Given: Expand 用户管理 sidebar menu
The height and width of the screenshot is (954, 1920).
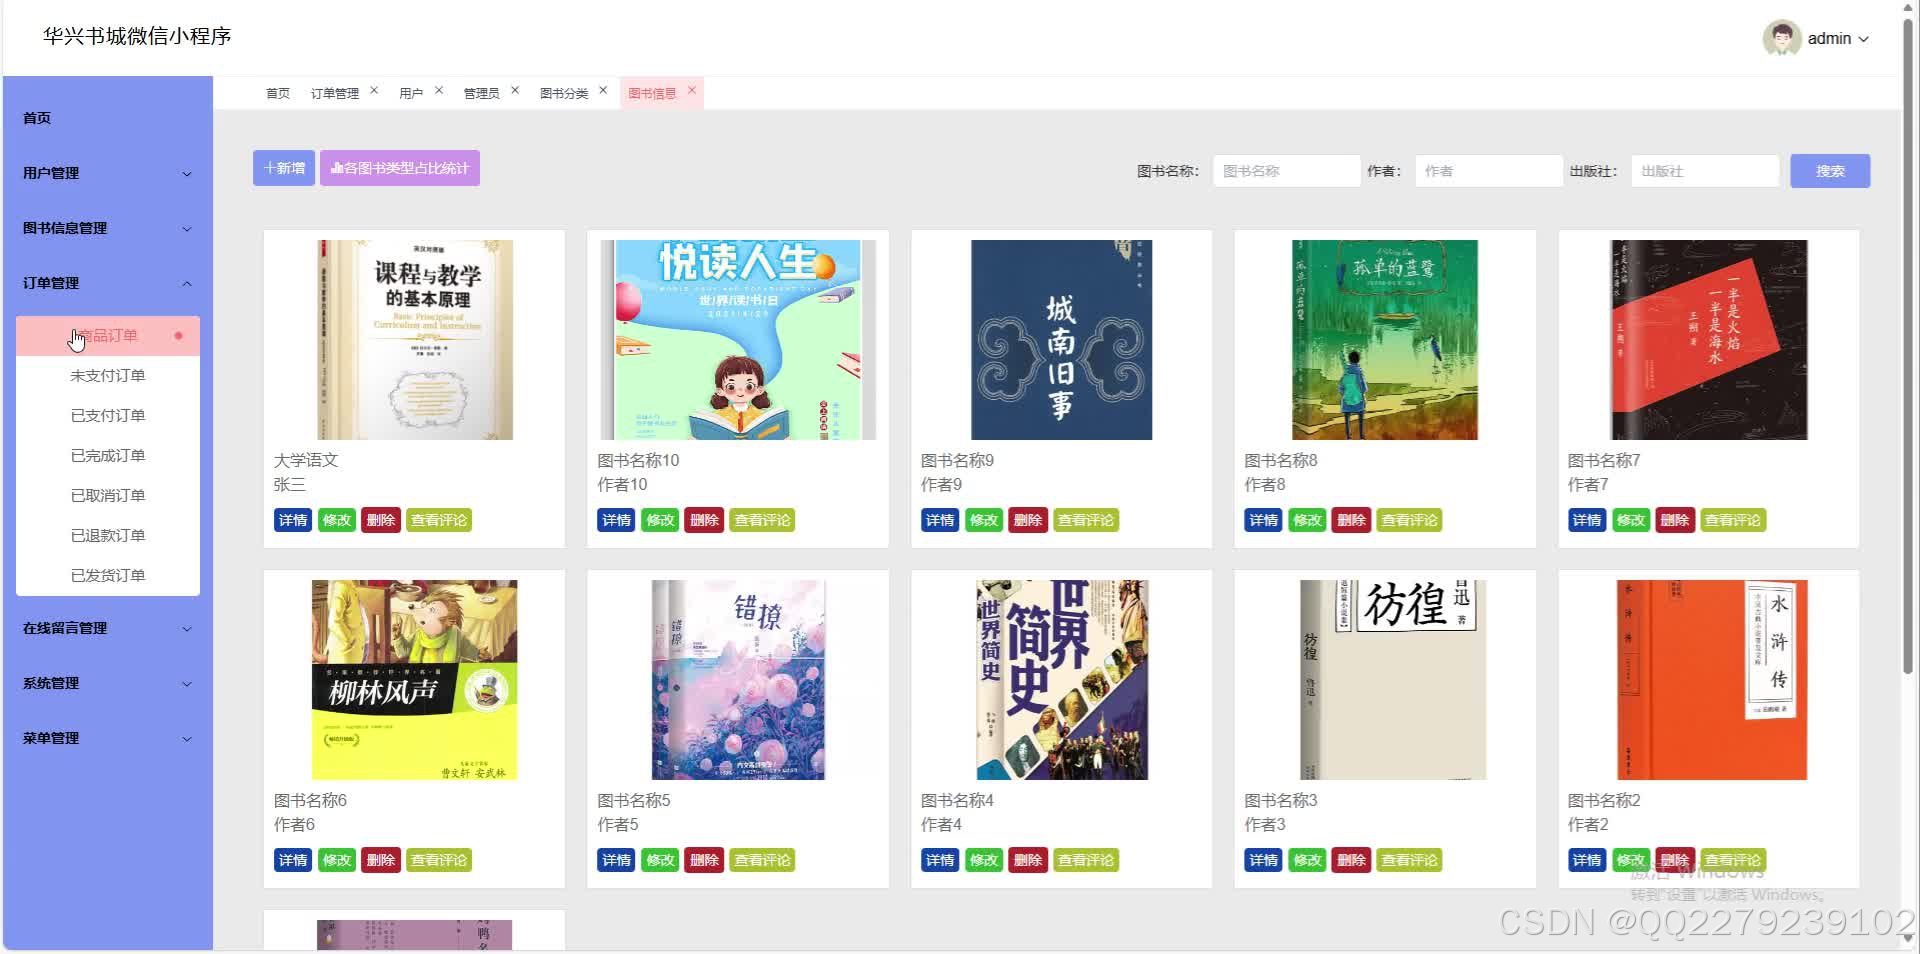Looking at the screenshot, I should click(x=107, y=173).
